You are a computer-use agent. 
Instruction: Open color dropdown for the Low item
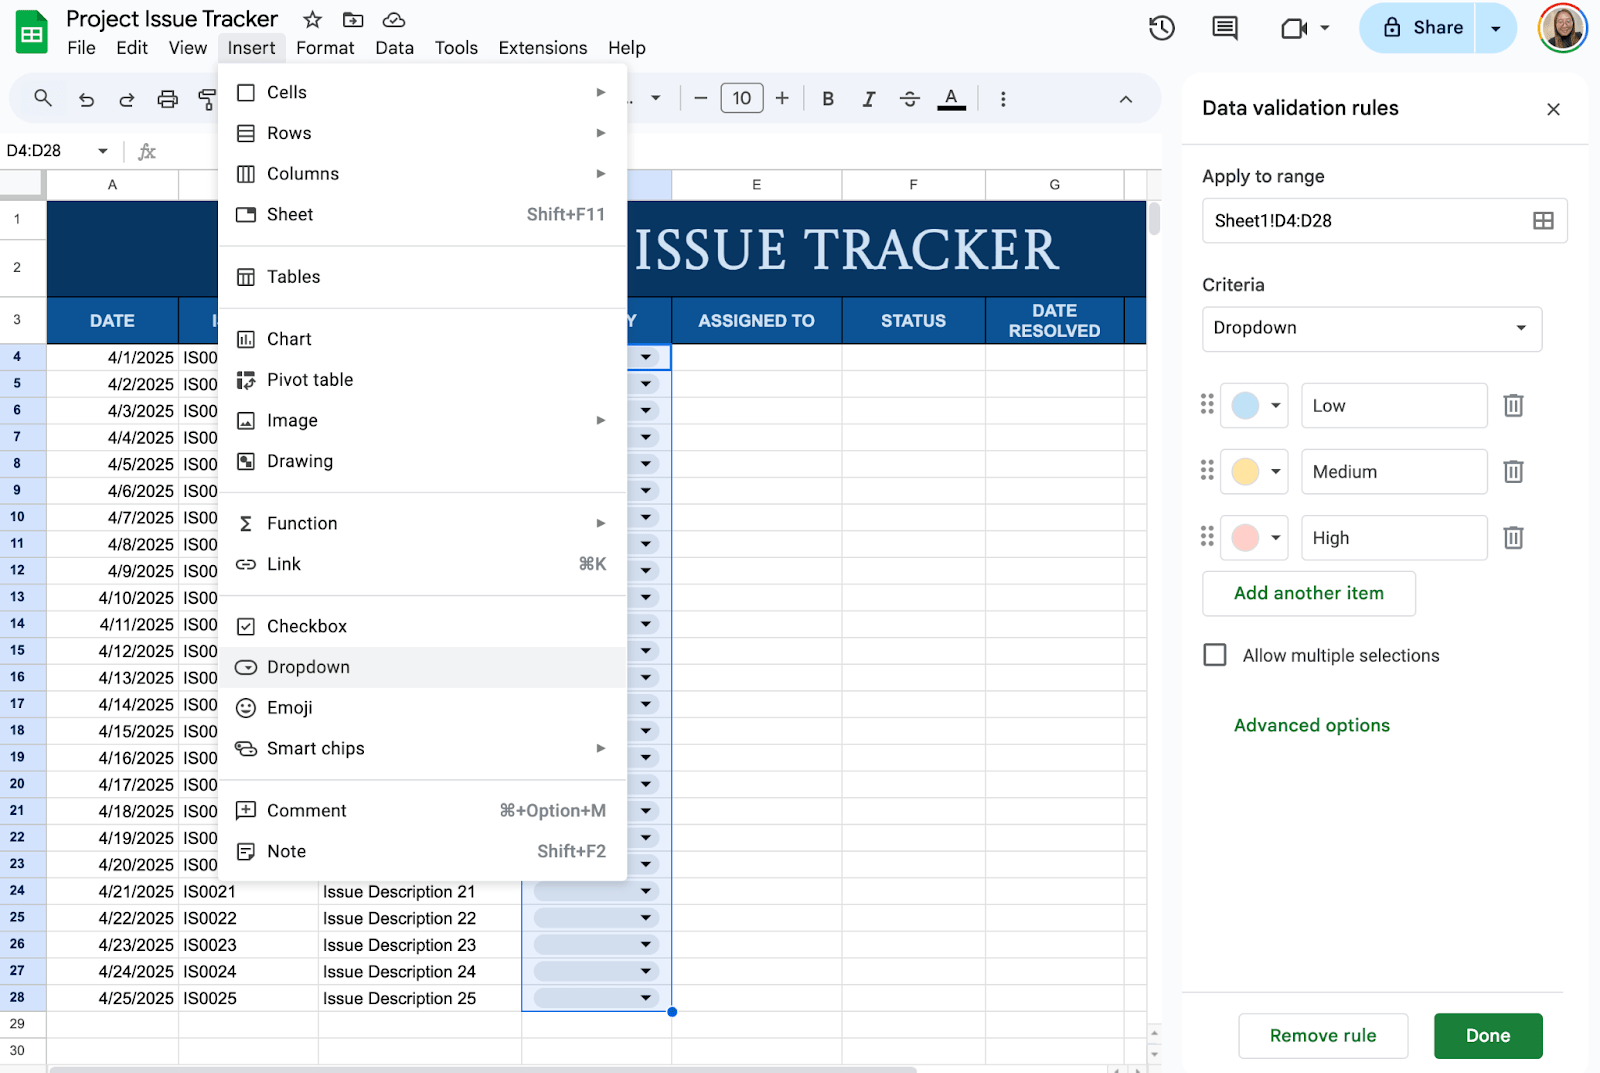tap(1276, 405)
